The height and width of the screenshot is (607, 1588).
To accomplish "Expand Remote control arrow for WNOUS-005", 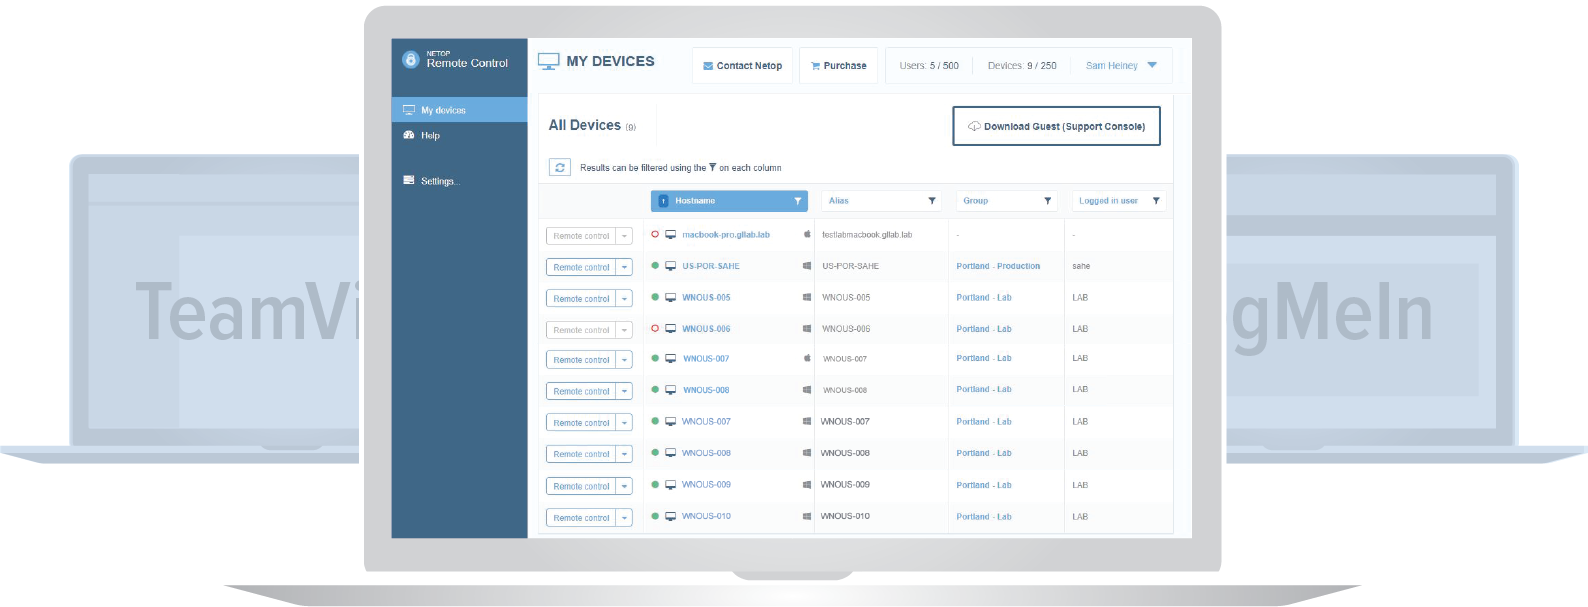I will [625, 298].
